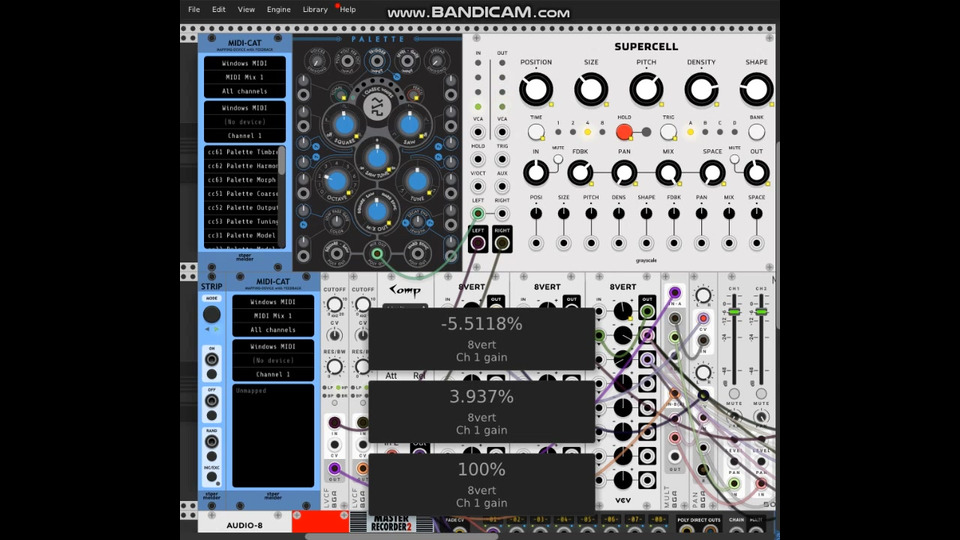960x540 pixels.
Task: Click Supercell POSI attenuverter small knob
Action: tap(536, 213)
